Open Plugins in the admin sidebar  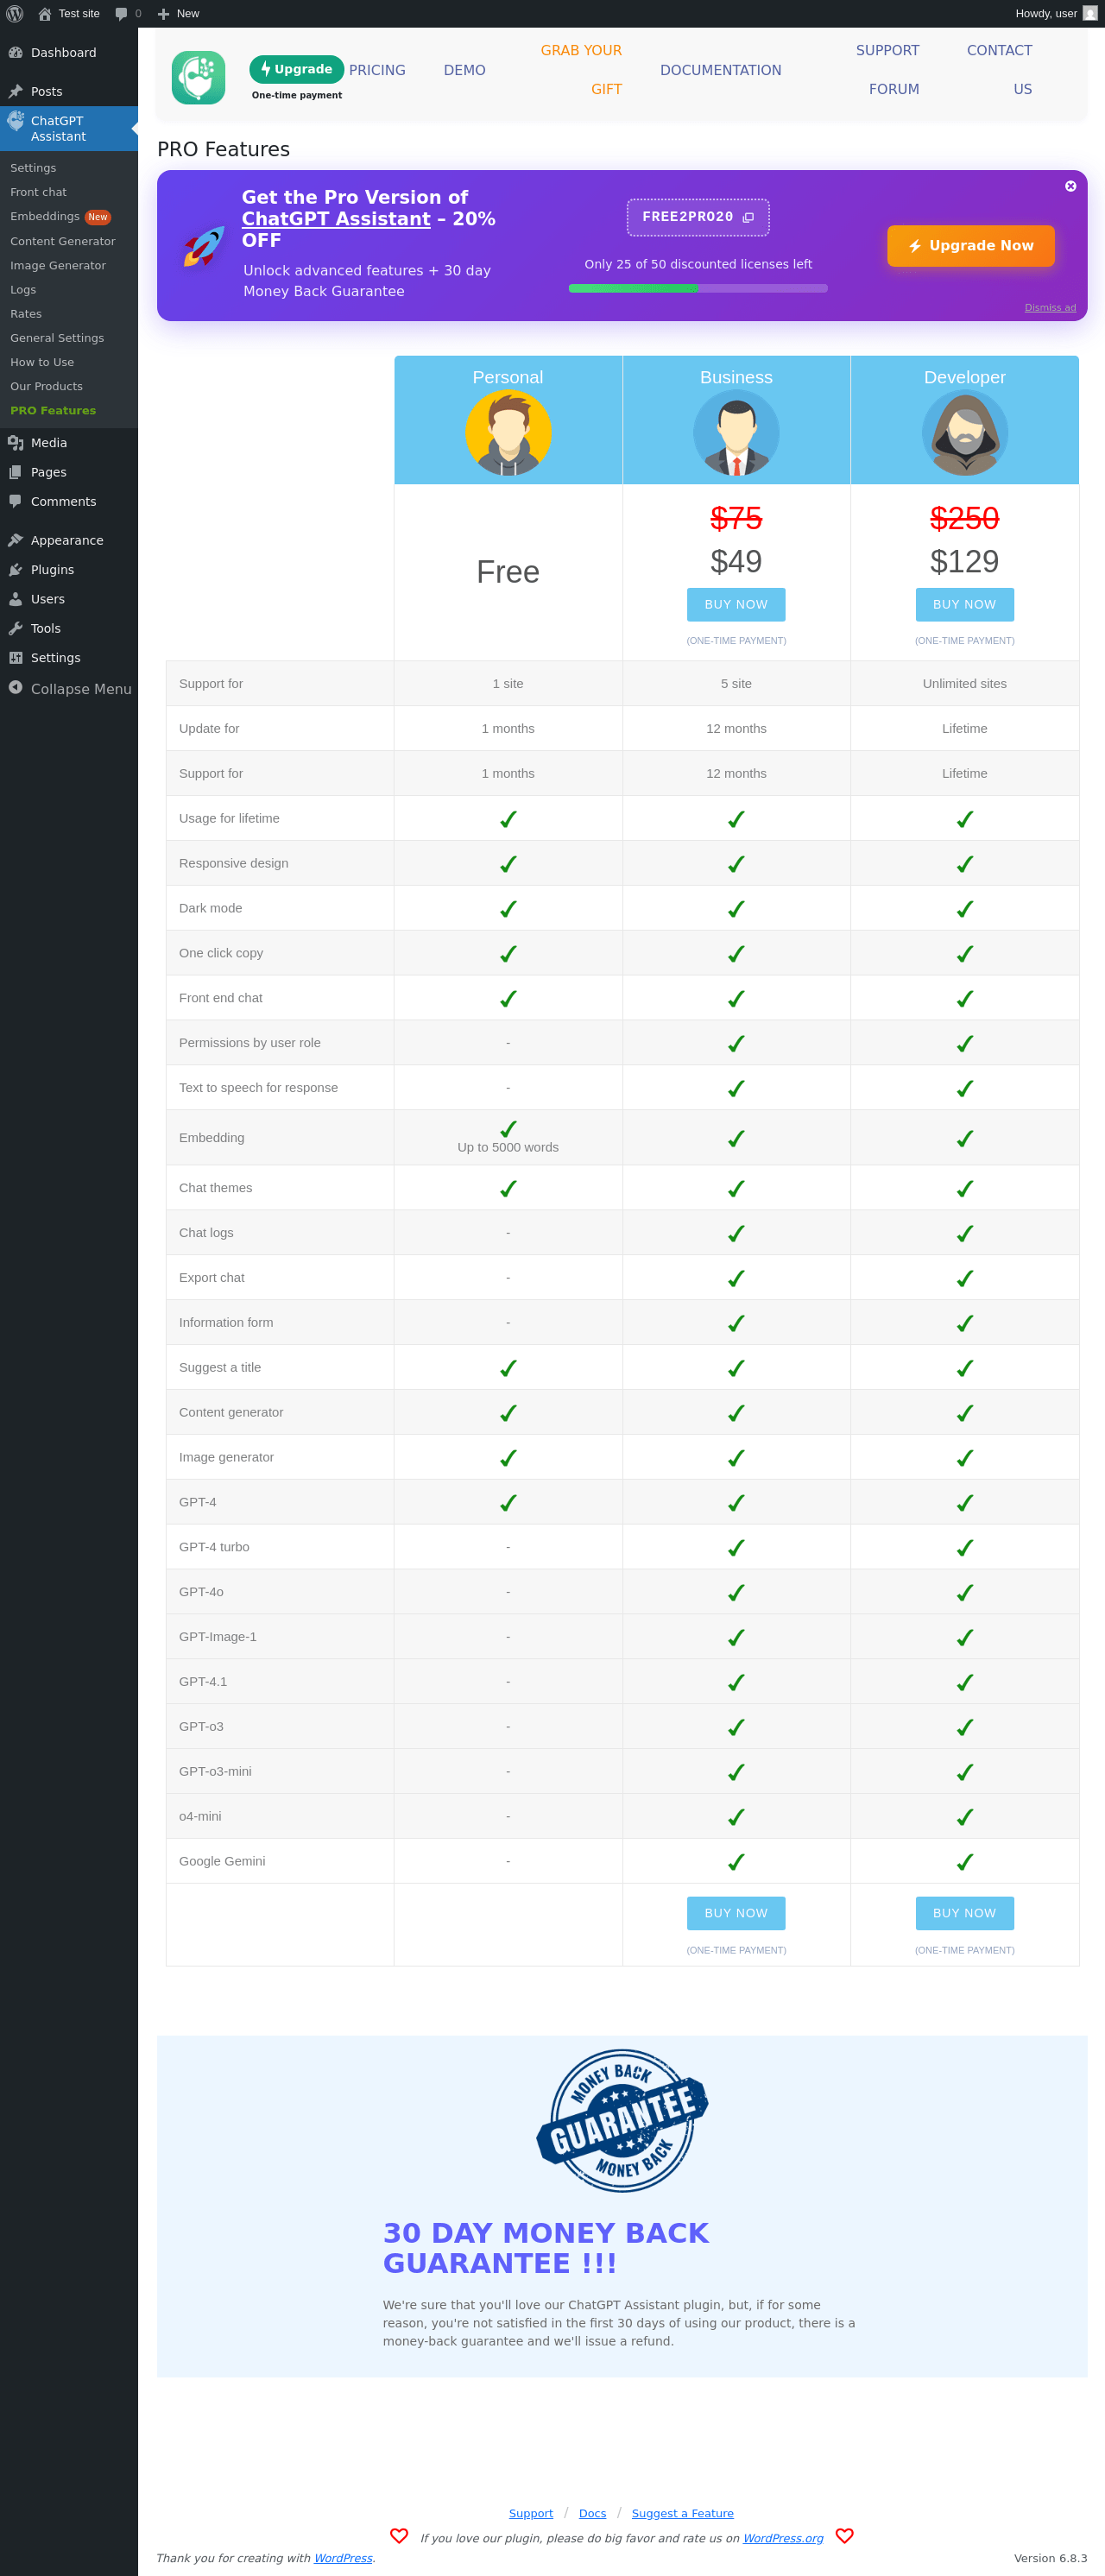52,569
